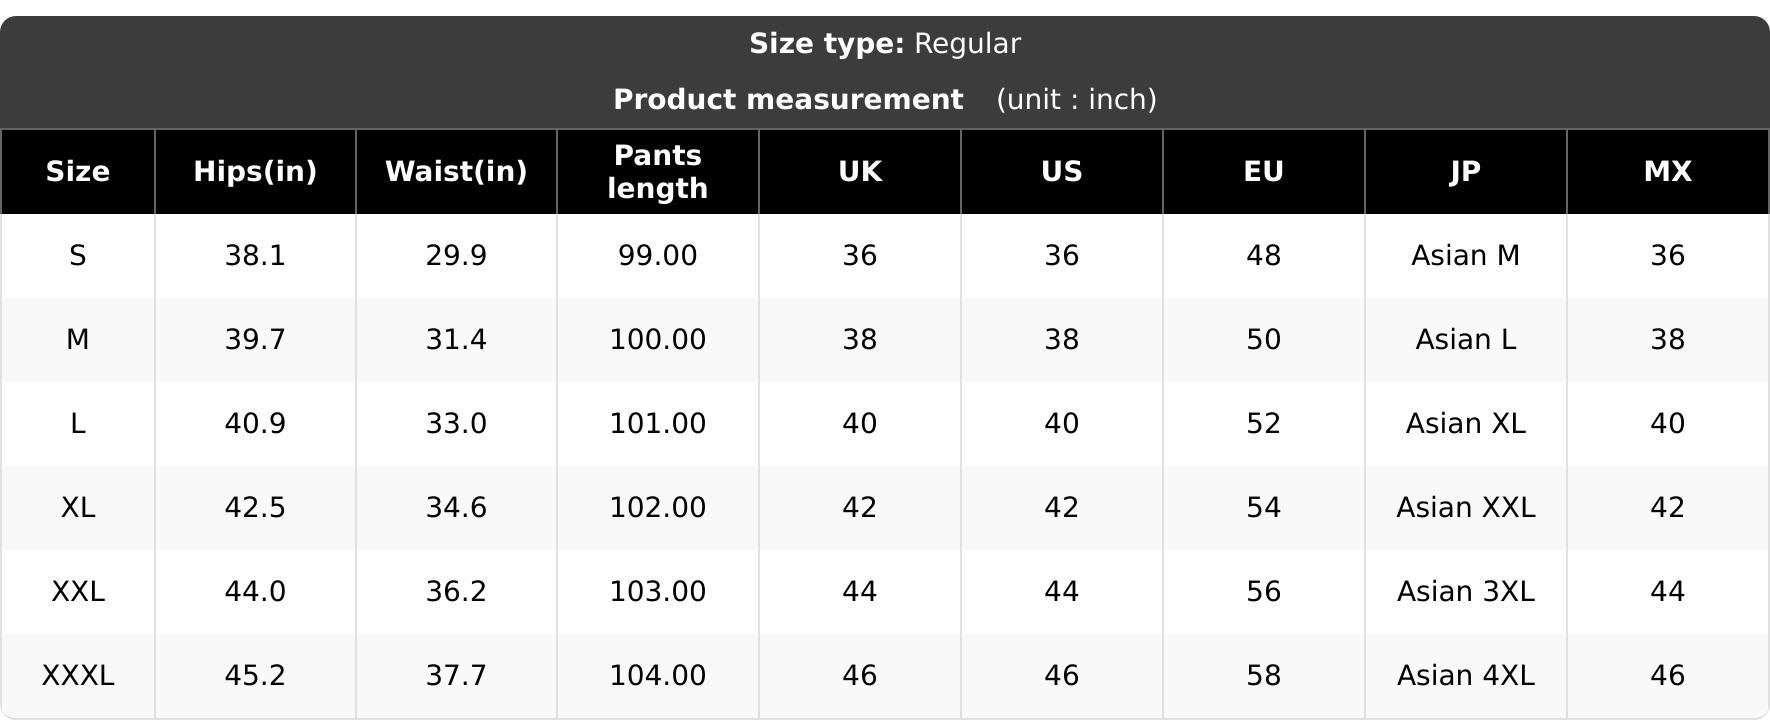Click the XXXL size row label
This screenshot has height=720, width=1770.
click(x=78, y=676)
